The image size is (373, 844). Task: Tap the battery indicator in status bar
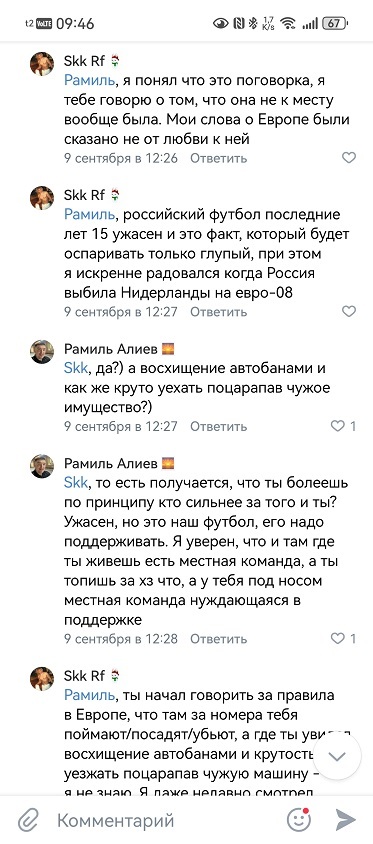tap(335, 23)
